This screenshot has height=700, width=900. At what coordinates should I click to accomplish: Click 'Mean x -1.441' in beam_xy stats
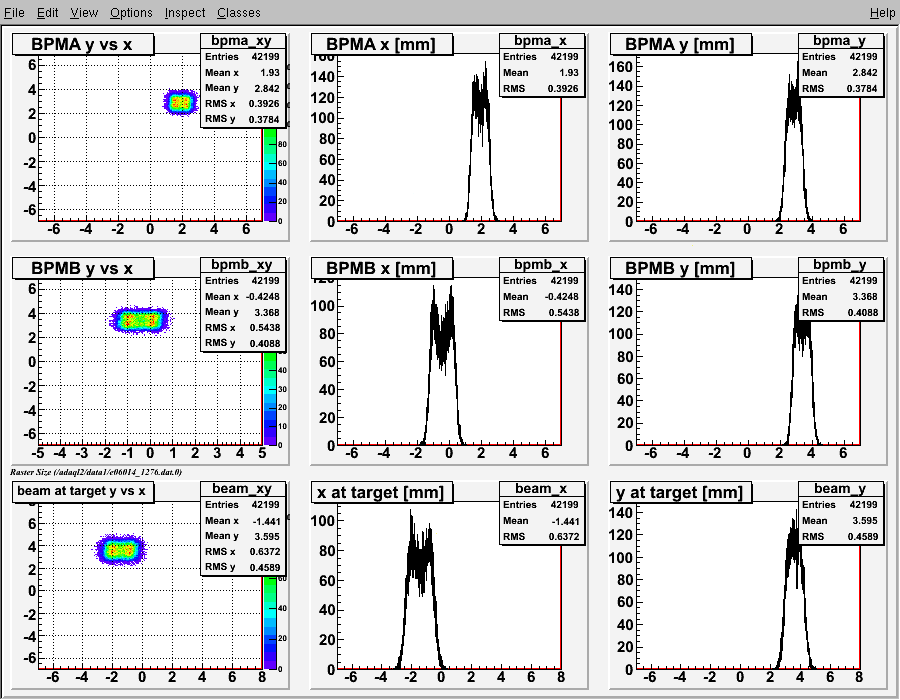click(x=242, y=521)
